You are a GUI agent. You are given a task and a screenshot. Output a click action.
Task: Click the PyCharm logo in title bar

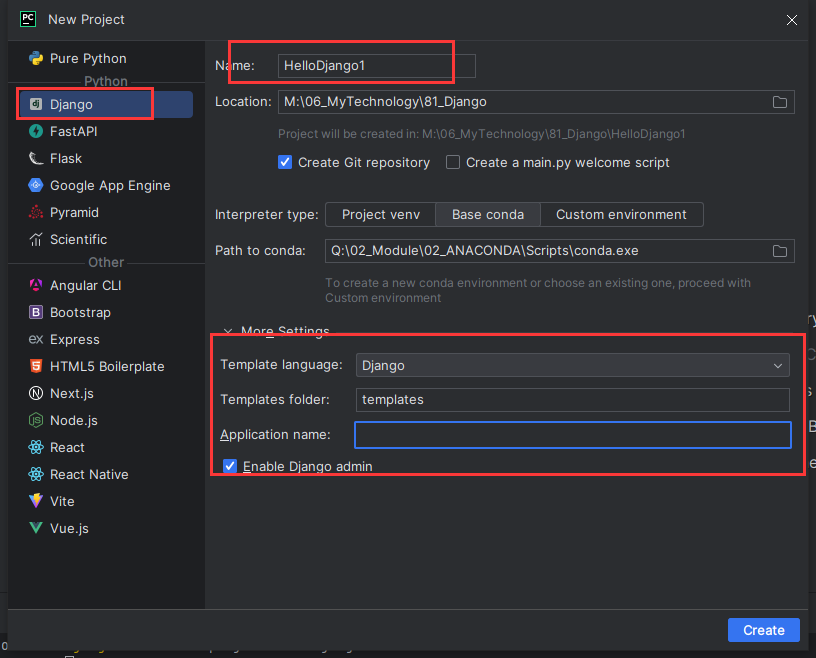coord(28,19)
